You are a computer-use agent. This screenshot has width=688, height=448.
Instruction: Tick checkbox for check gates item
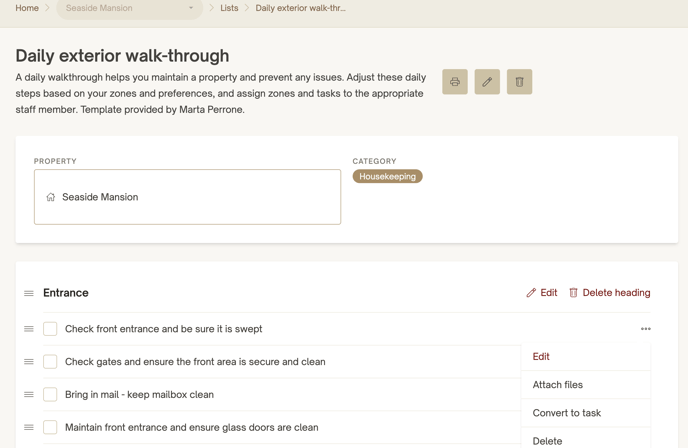click(x=50, y=362)
